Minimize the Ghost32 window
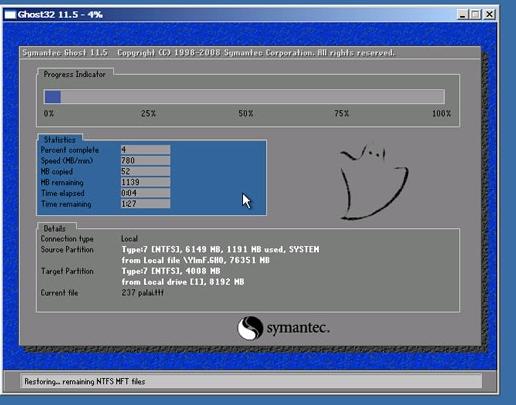The image size is (516, 405). click(x=462, y=14)
